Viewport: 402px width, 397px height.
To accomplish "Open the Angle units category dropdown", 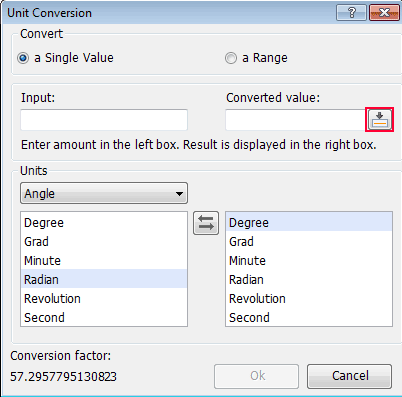I will [104, 193].
